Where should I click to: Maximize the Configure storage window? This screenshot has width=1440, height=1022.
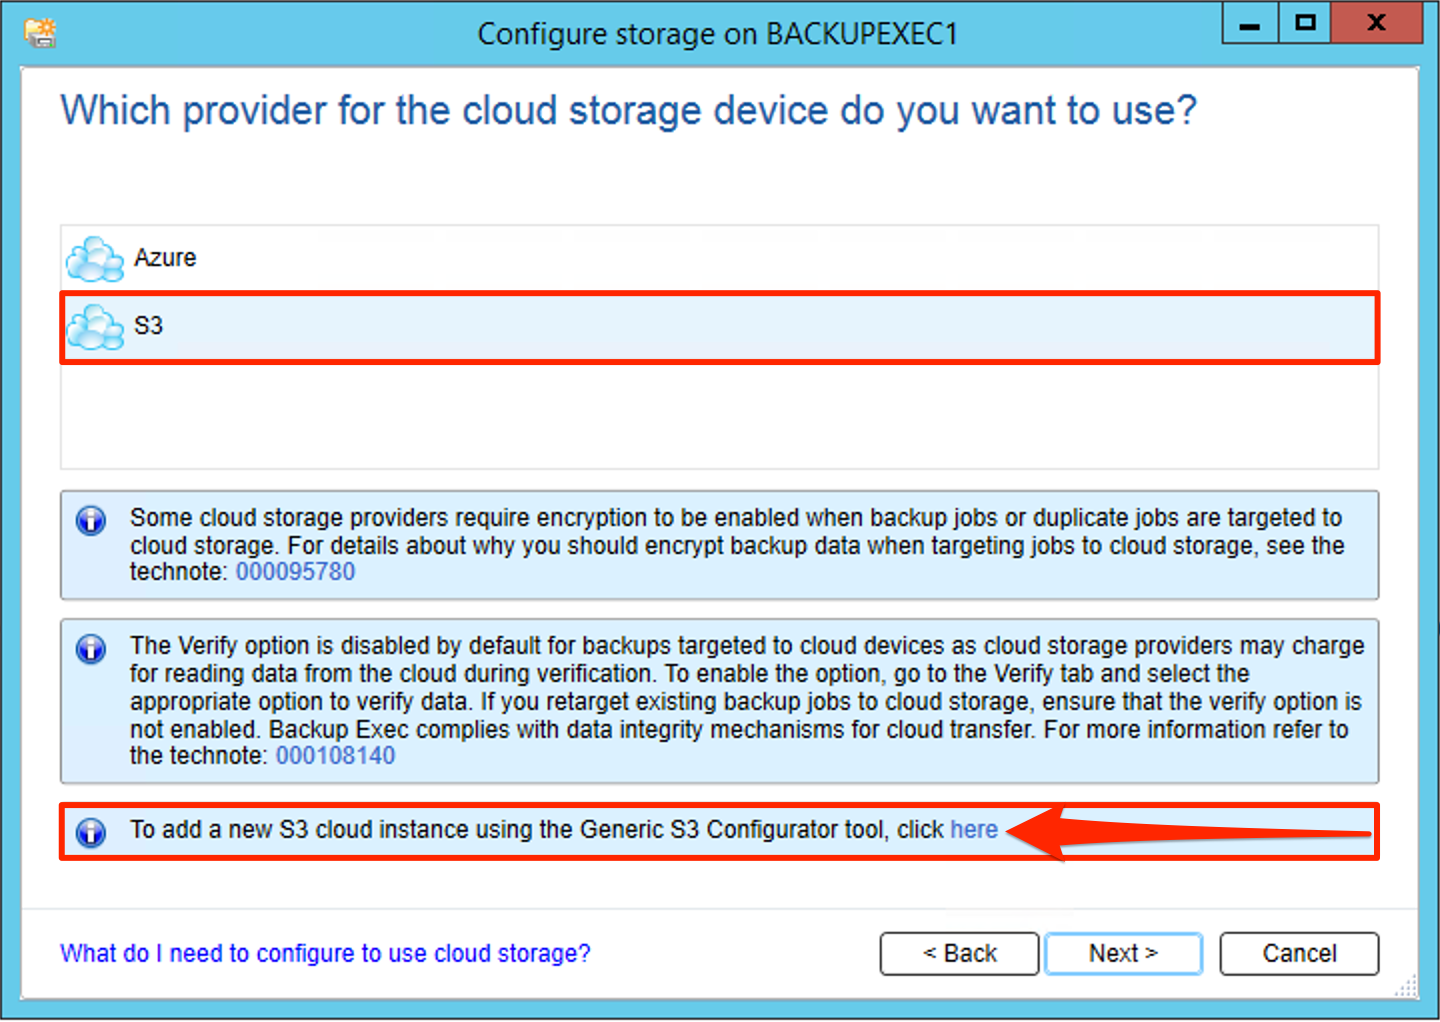[1305, 23]
